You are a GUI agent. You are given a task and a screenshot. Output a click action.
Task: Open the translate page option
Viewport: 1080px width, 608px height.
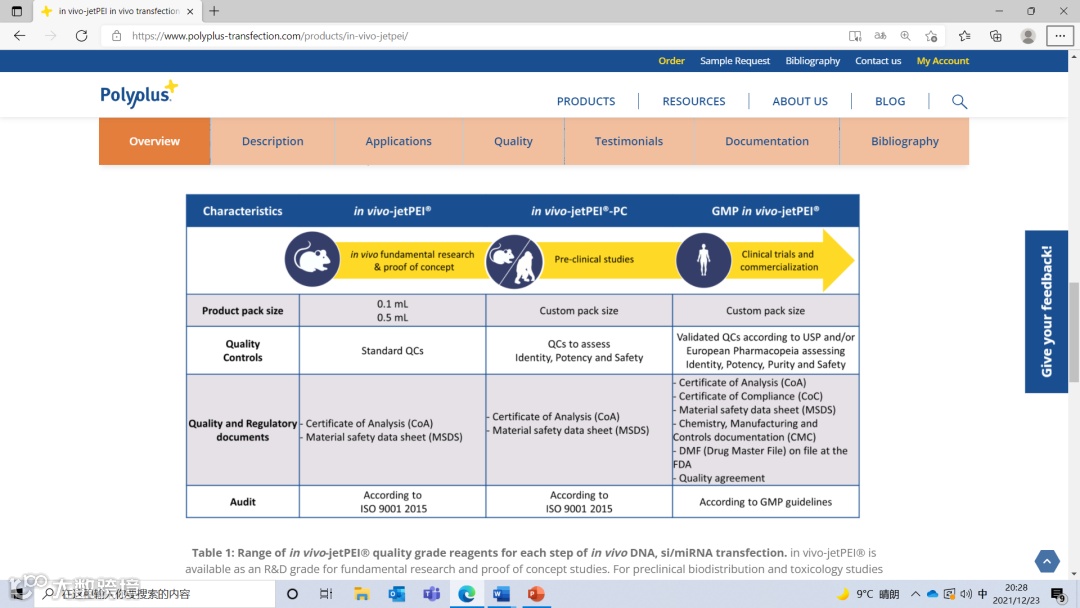(x=880, y=36)
